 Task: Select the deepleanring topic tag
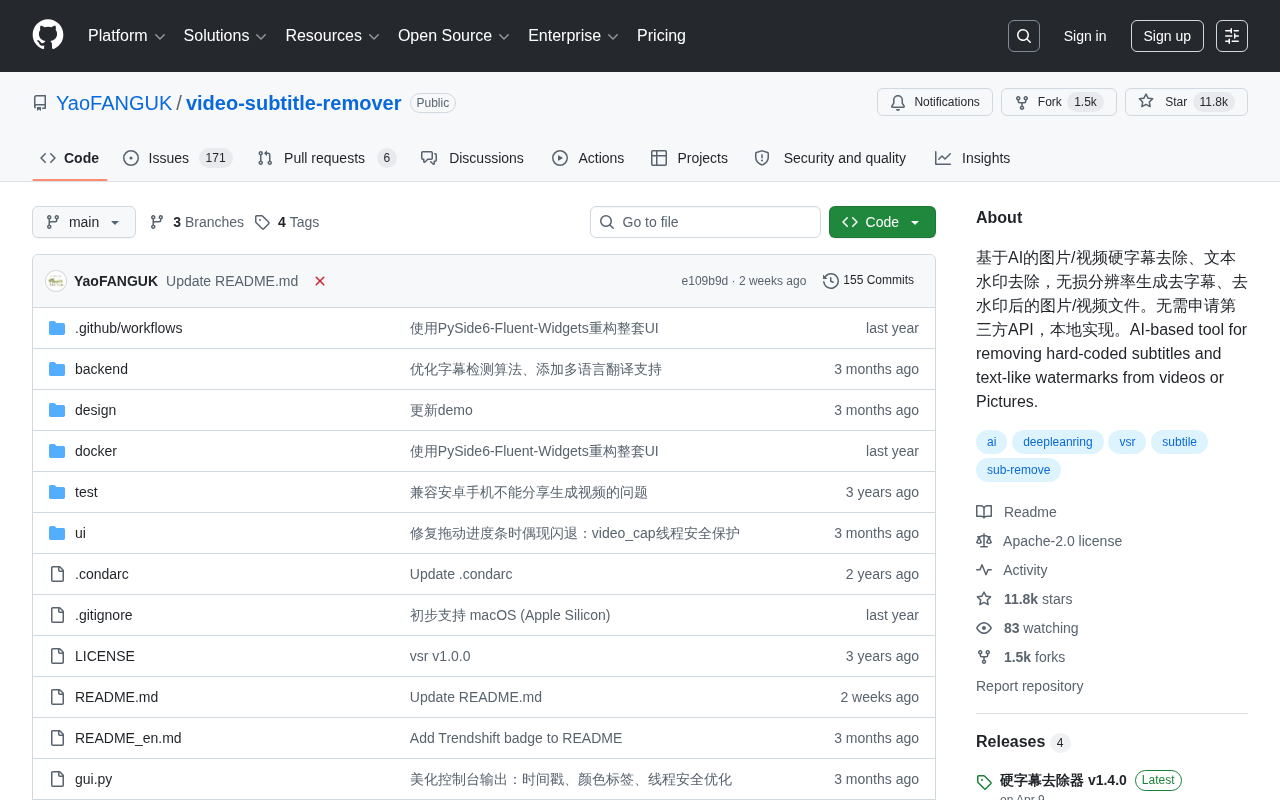(1058, 442)
